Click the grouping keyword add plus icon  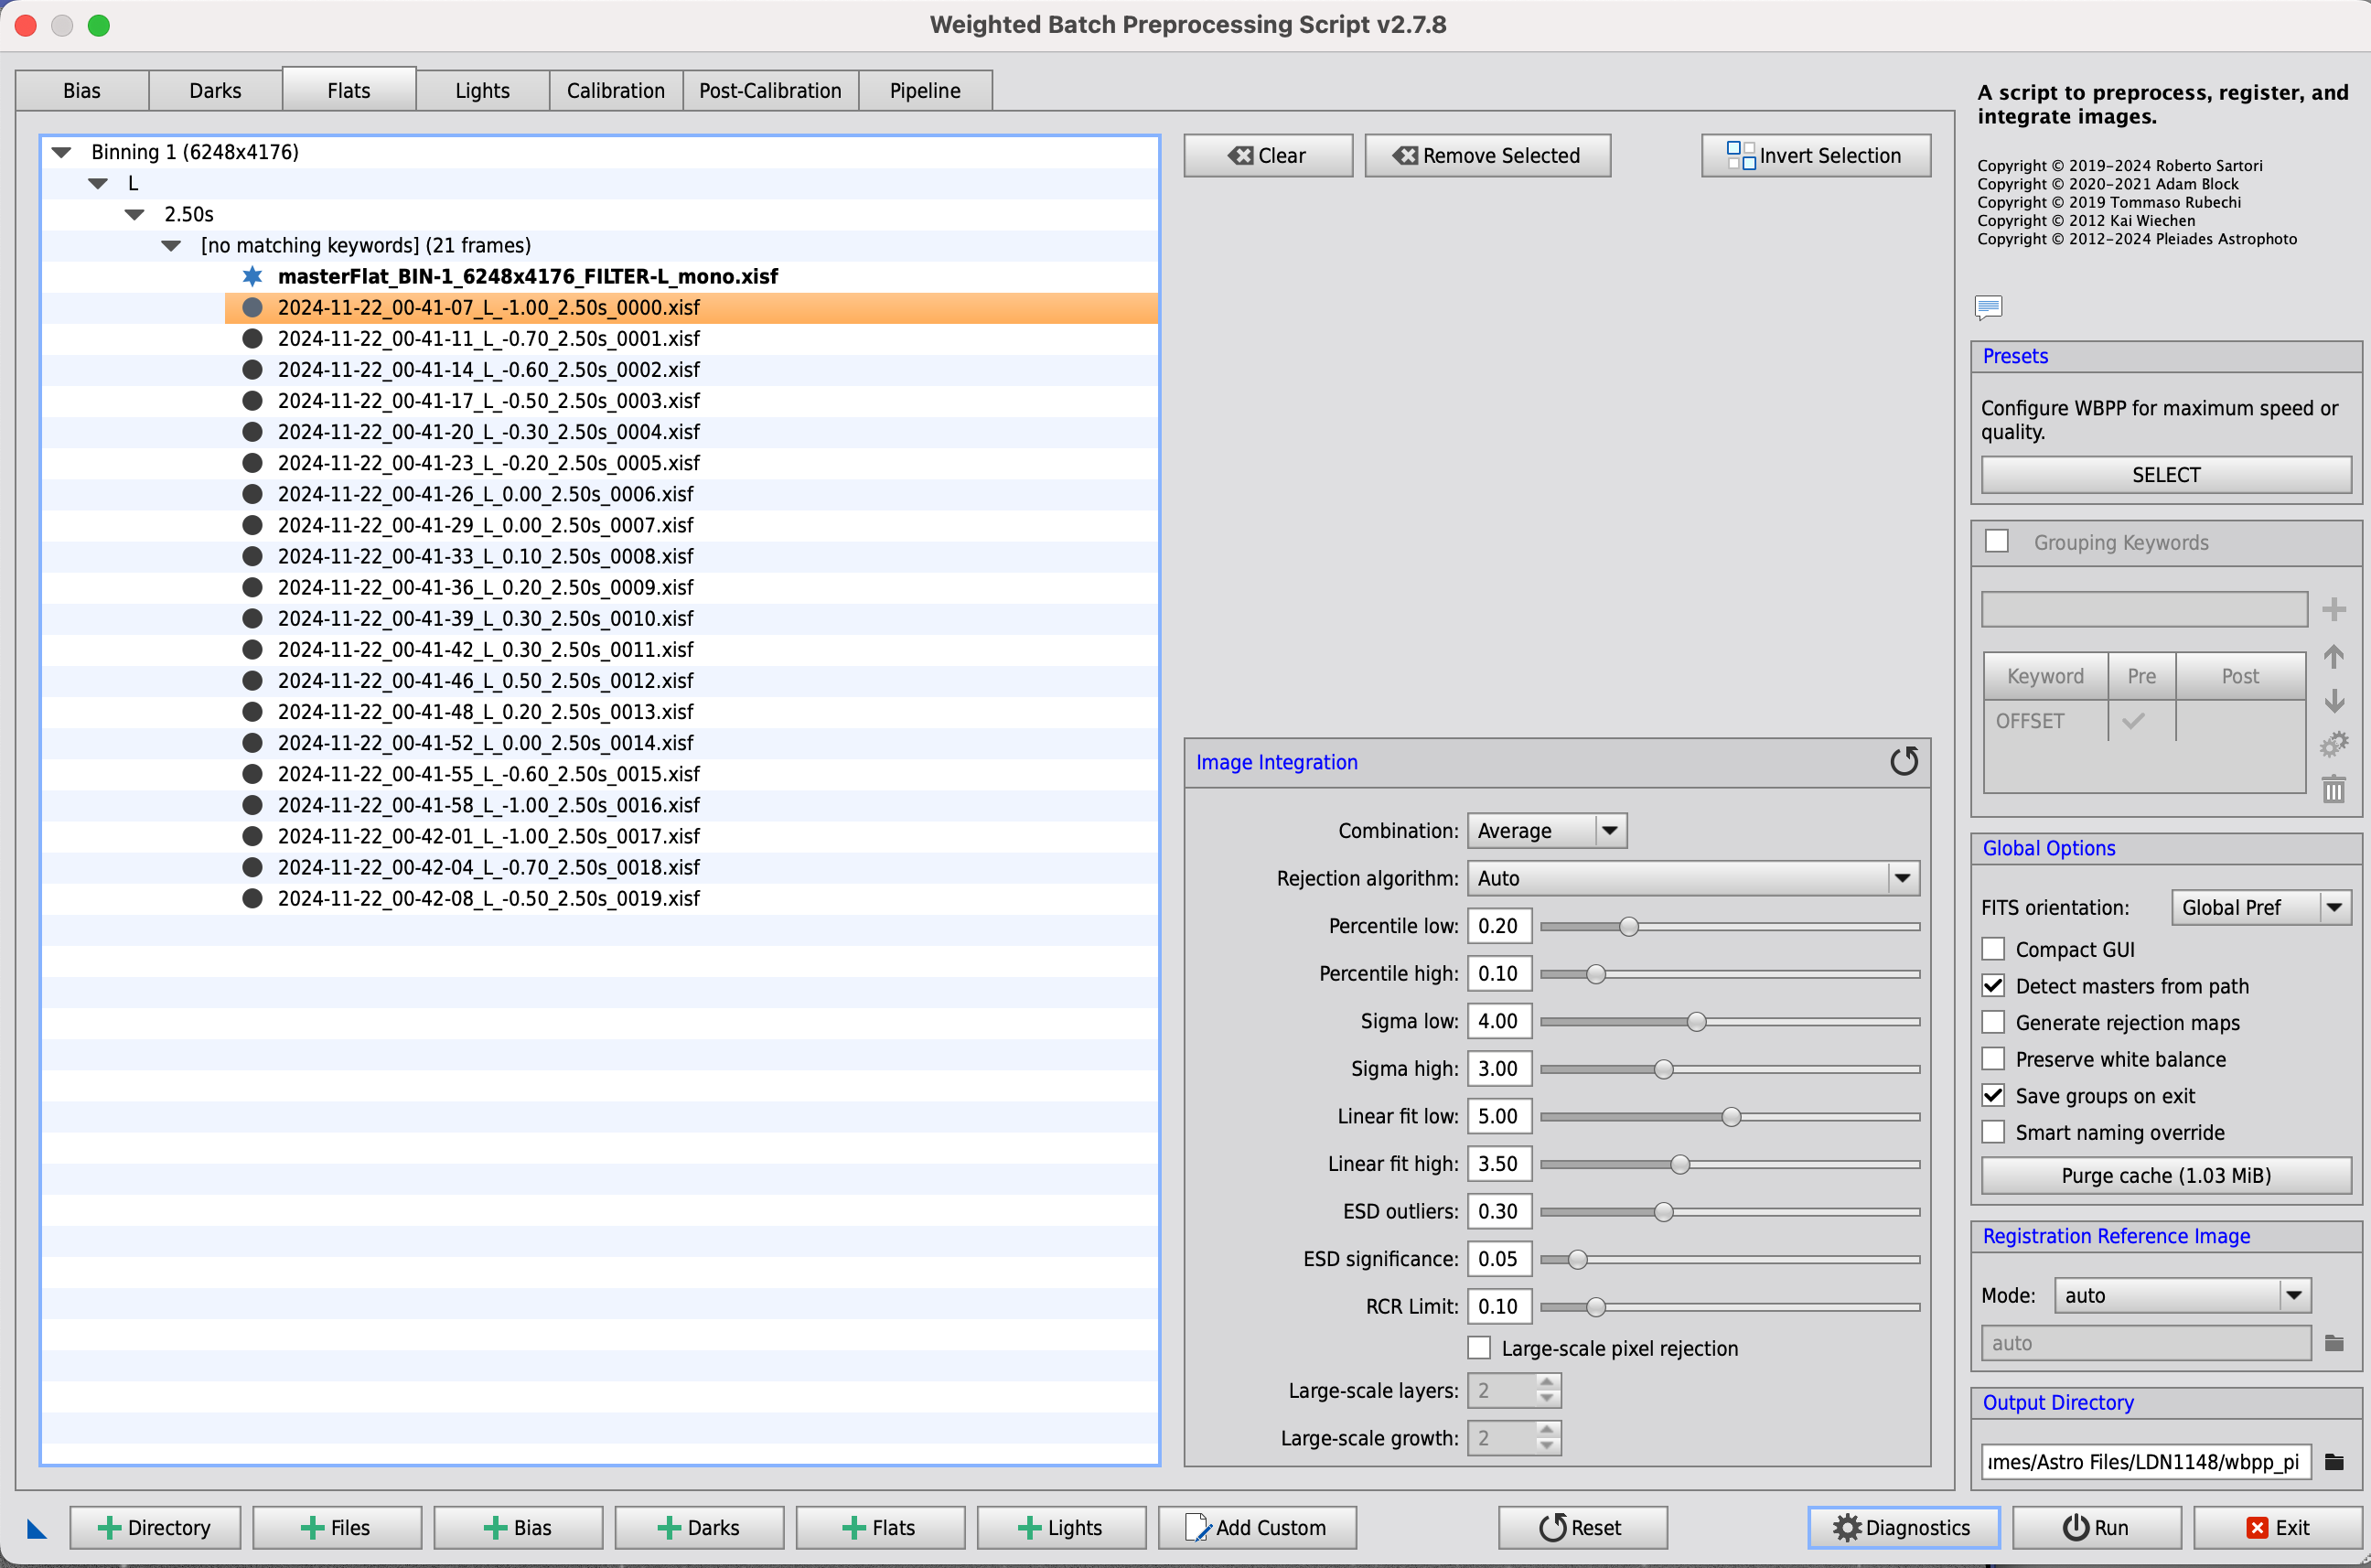[x=2333, y=609]
